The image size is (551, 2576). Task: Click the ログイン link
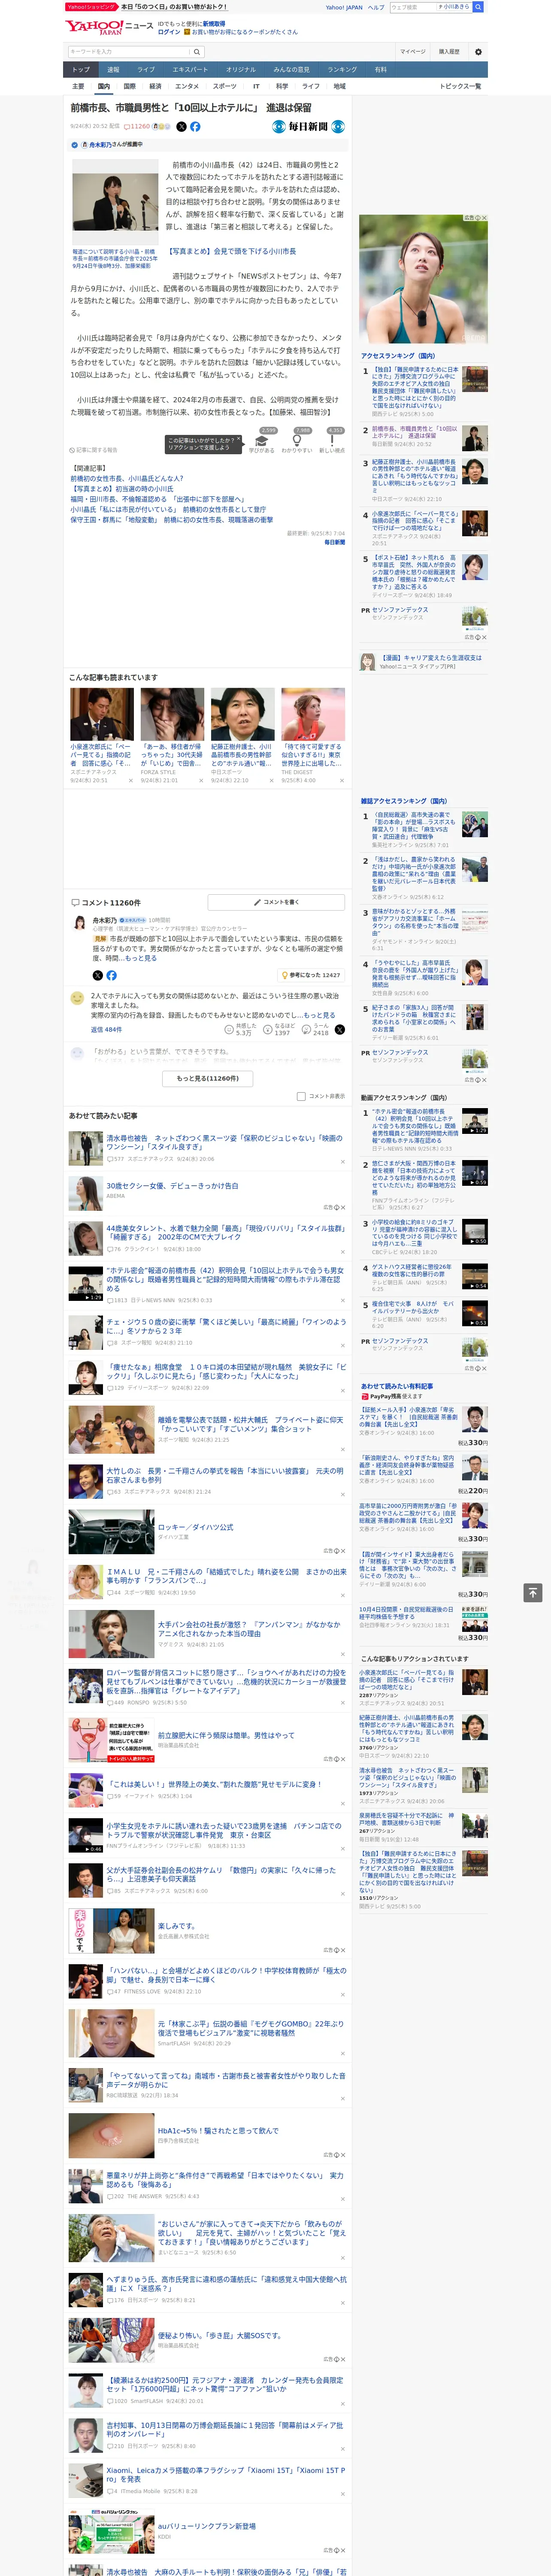(169, 32)
